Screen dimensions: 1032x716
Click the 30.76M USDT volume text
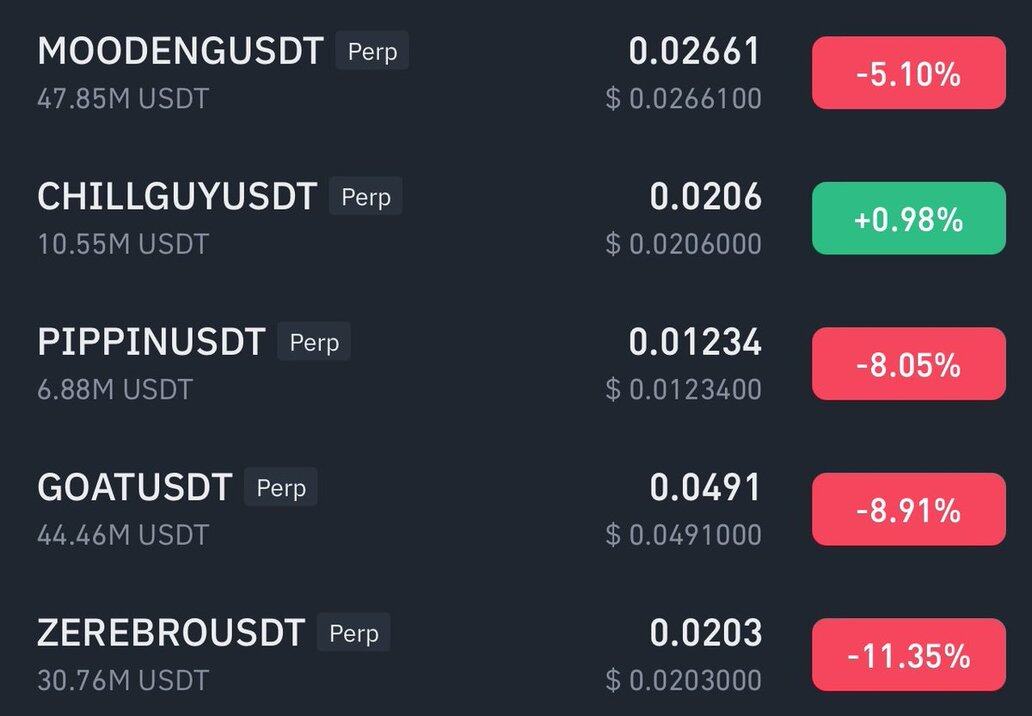click(123, 680)
